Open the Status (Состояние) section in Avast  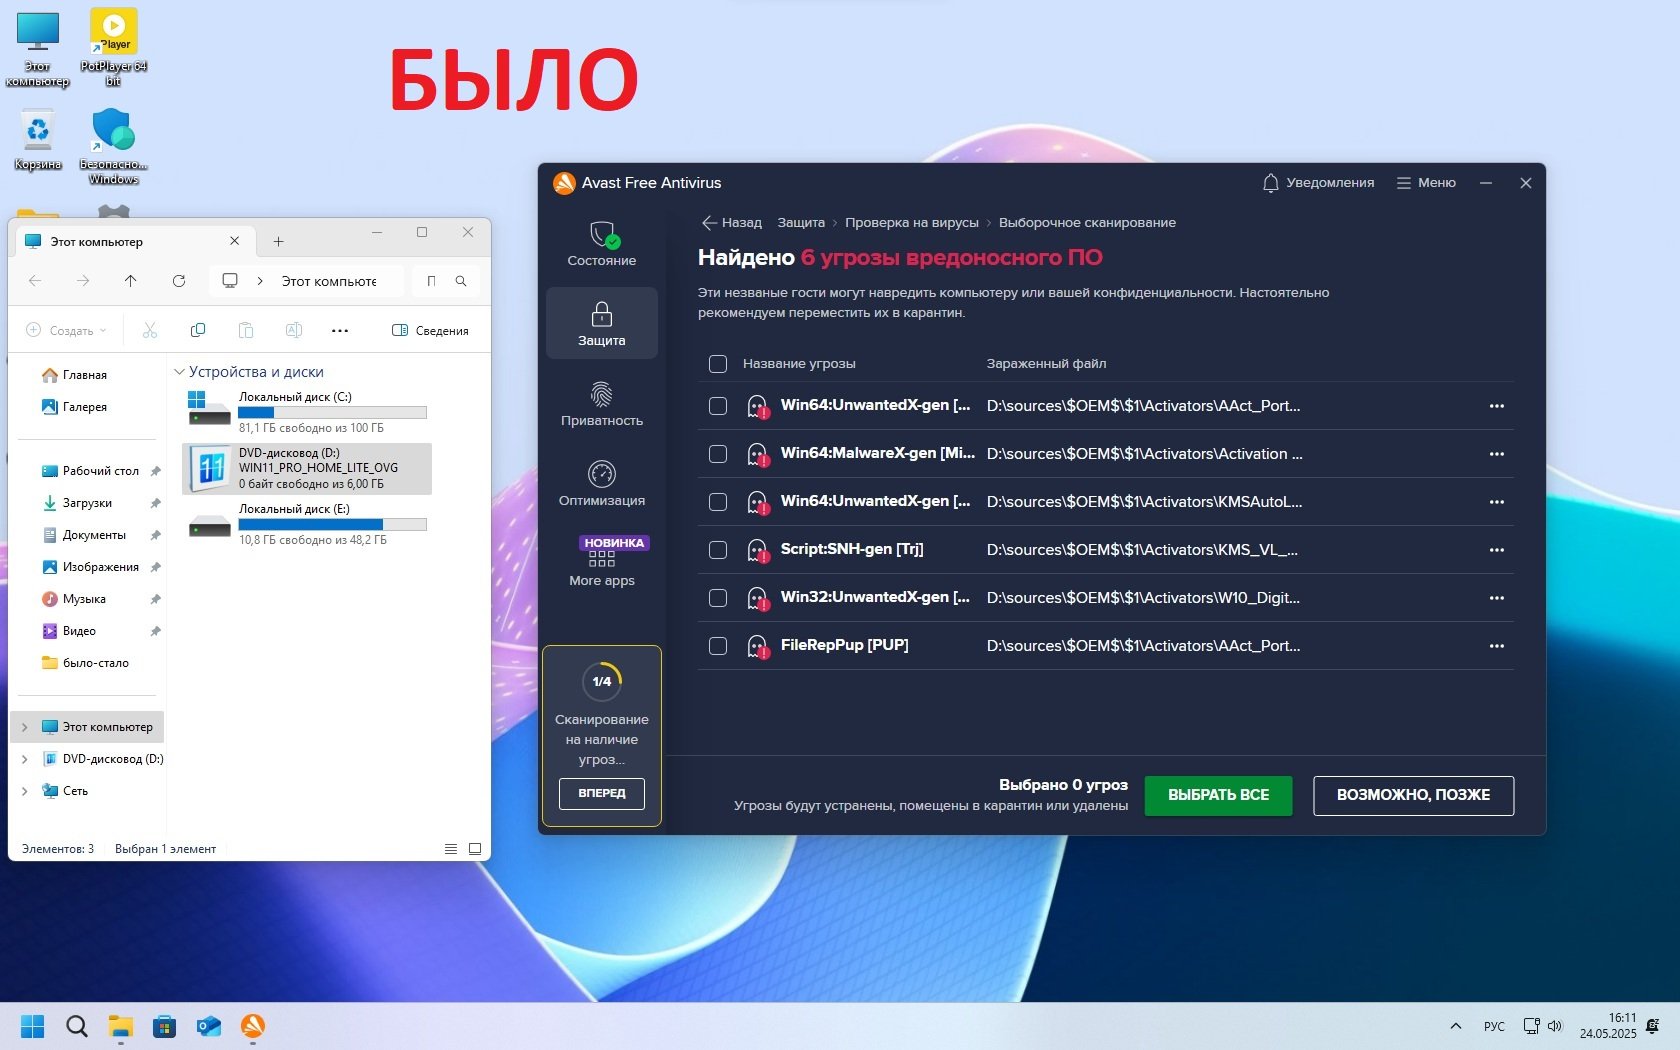pyautogui.click(x=602, y=243)
